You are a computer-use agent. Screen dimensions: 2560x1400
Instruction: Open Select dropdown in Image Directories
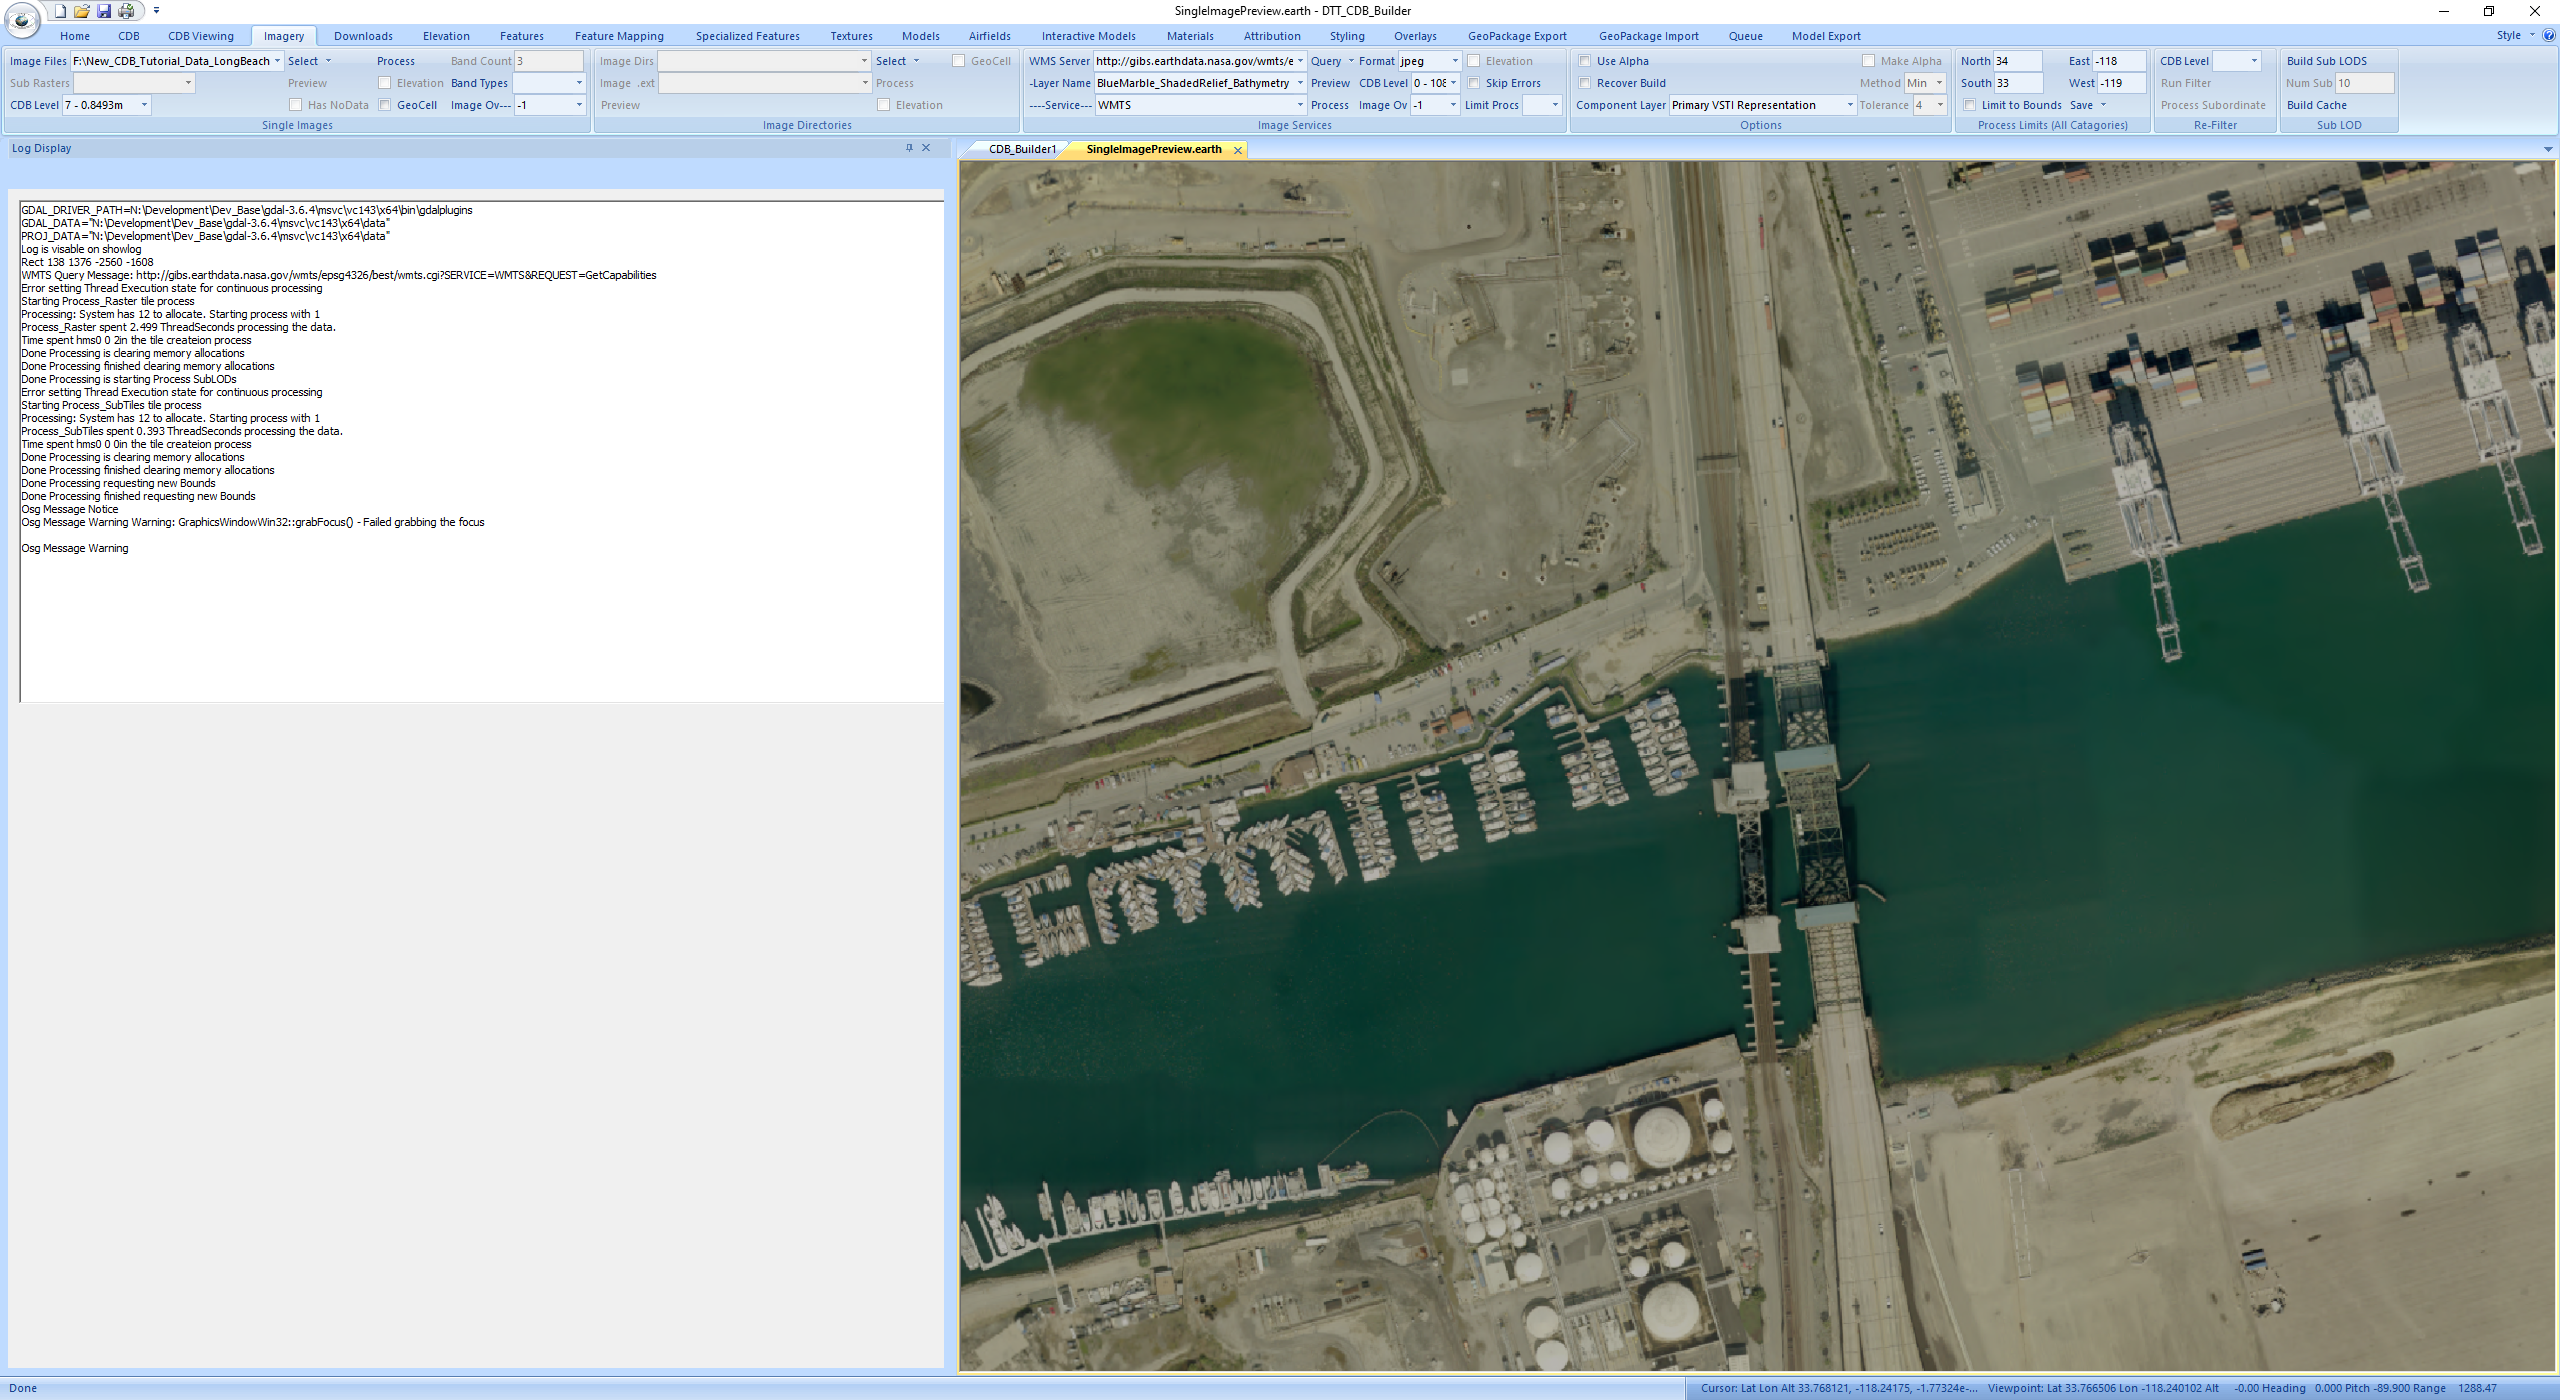[897, 61]
